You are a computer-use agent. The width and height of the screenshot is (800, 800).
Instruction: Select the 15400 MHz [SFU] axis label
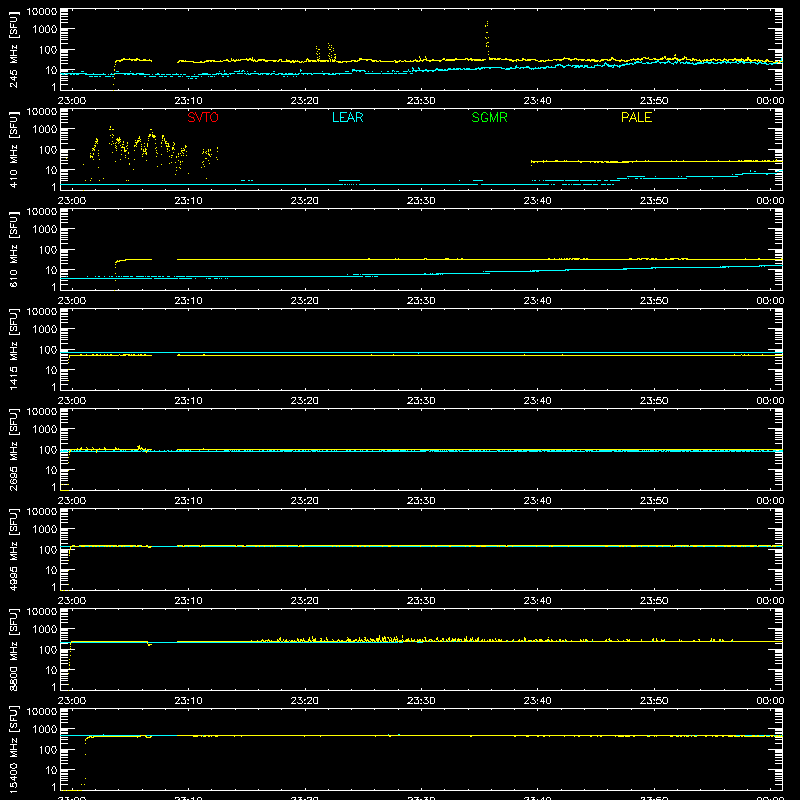(14, 749)
